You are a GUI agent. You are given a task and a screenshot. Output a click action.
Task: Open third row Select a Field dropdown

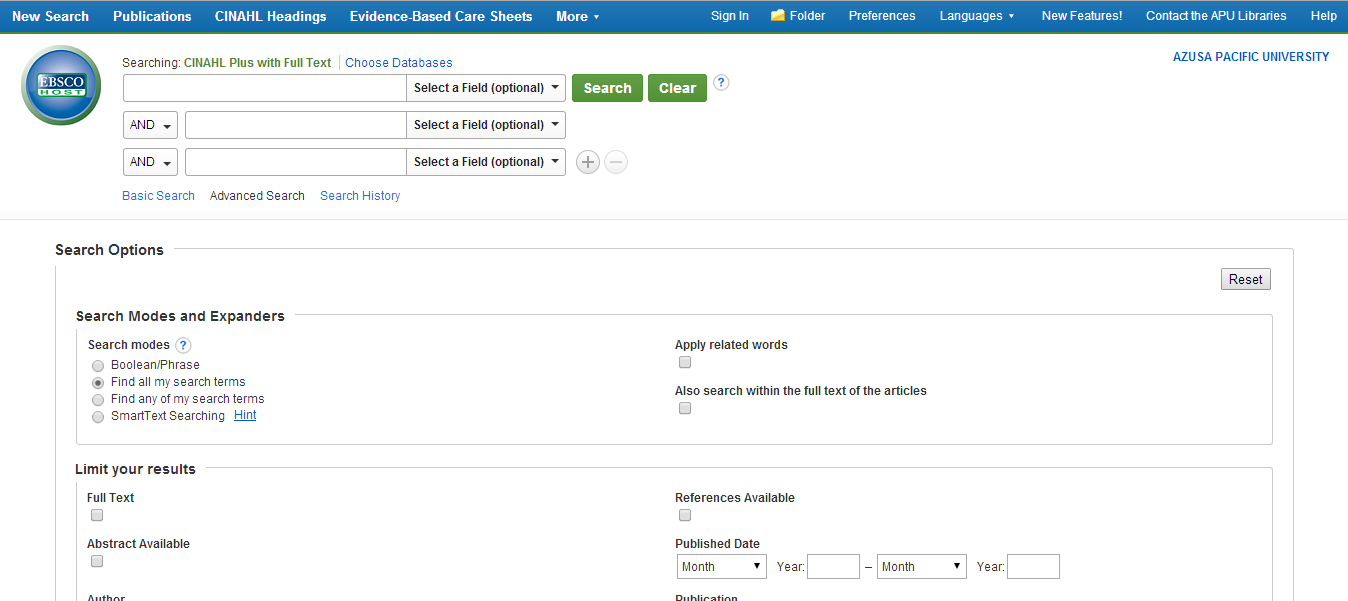[486, 162]
